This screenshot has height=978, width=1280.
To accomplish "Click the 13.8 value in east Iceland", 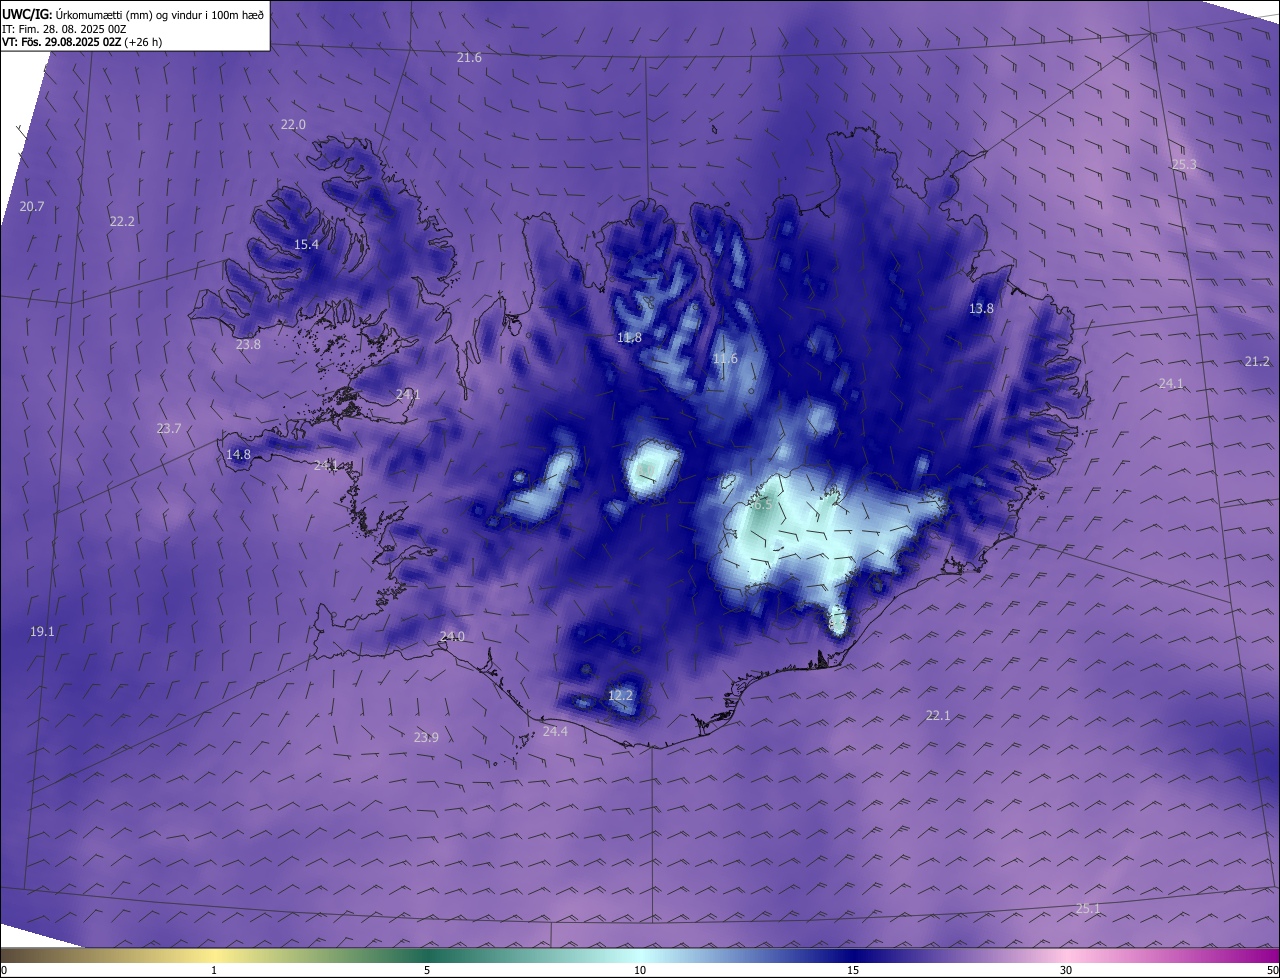I will (x=981, y=309).
